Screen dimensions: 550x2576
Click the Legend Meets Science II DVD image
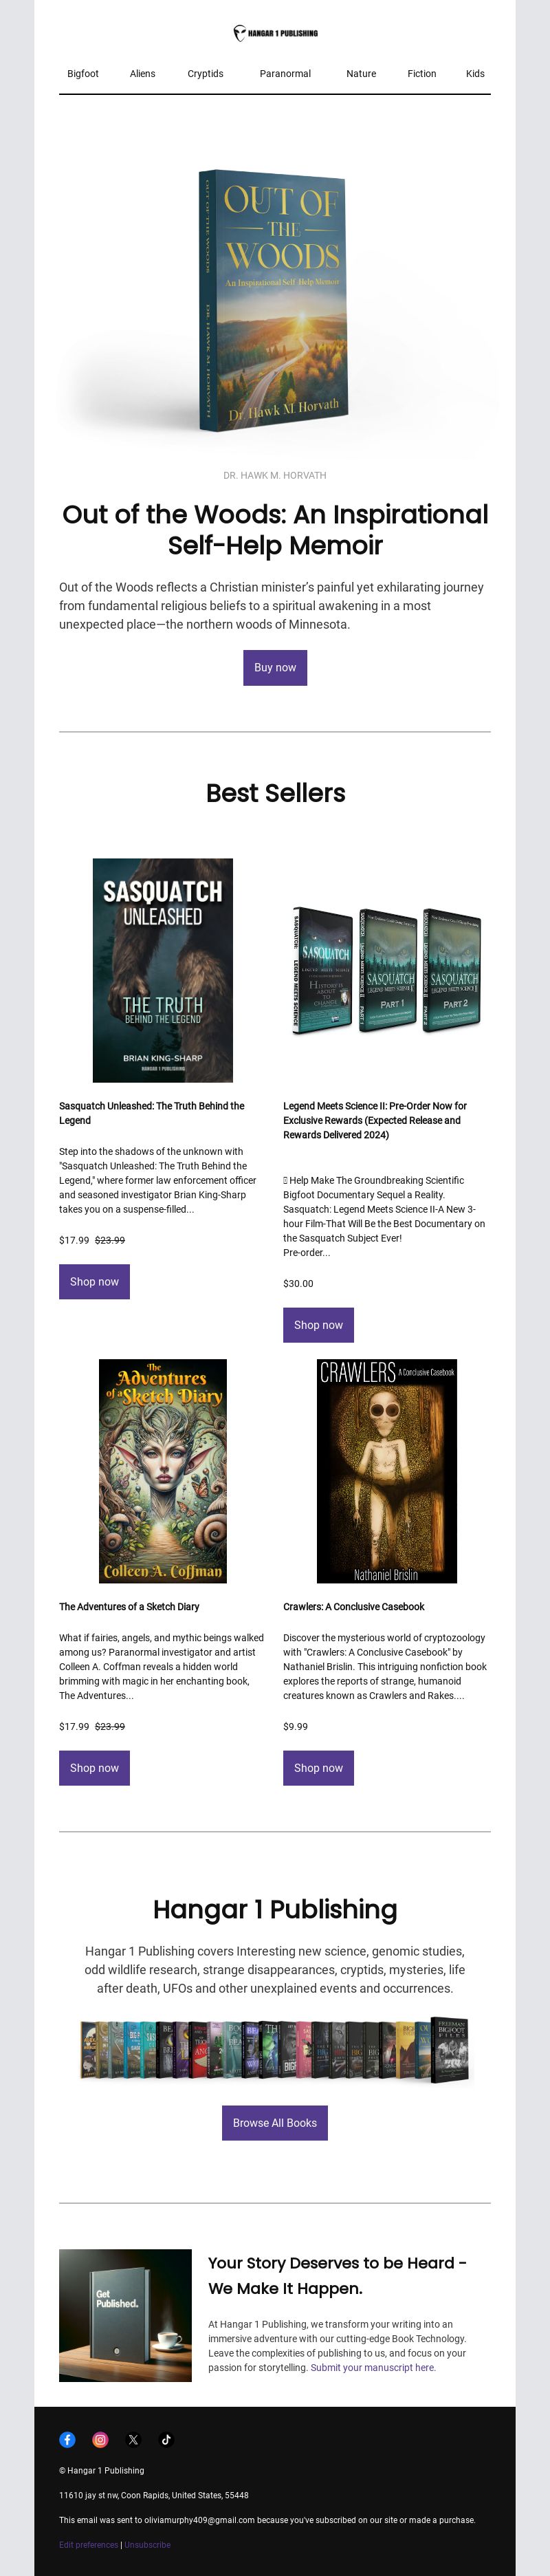point(387,970)
